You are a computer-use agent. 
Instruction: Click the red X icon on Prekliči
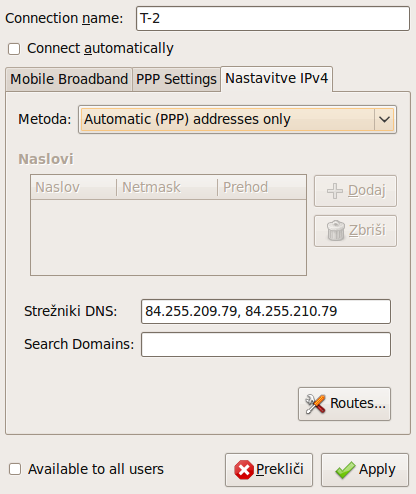[244, 470]
